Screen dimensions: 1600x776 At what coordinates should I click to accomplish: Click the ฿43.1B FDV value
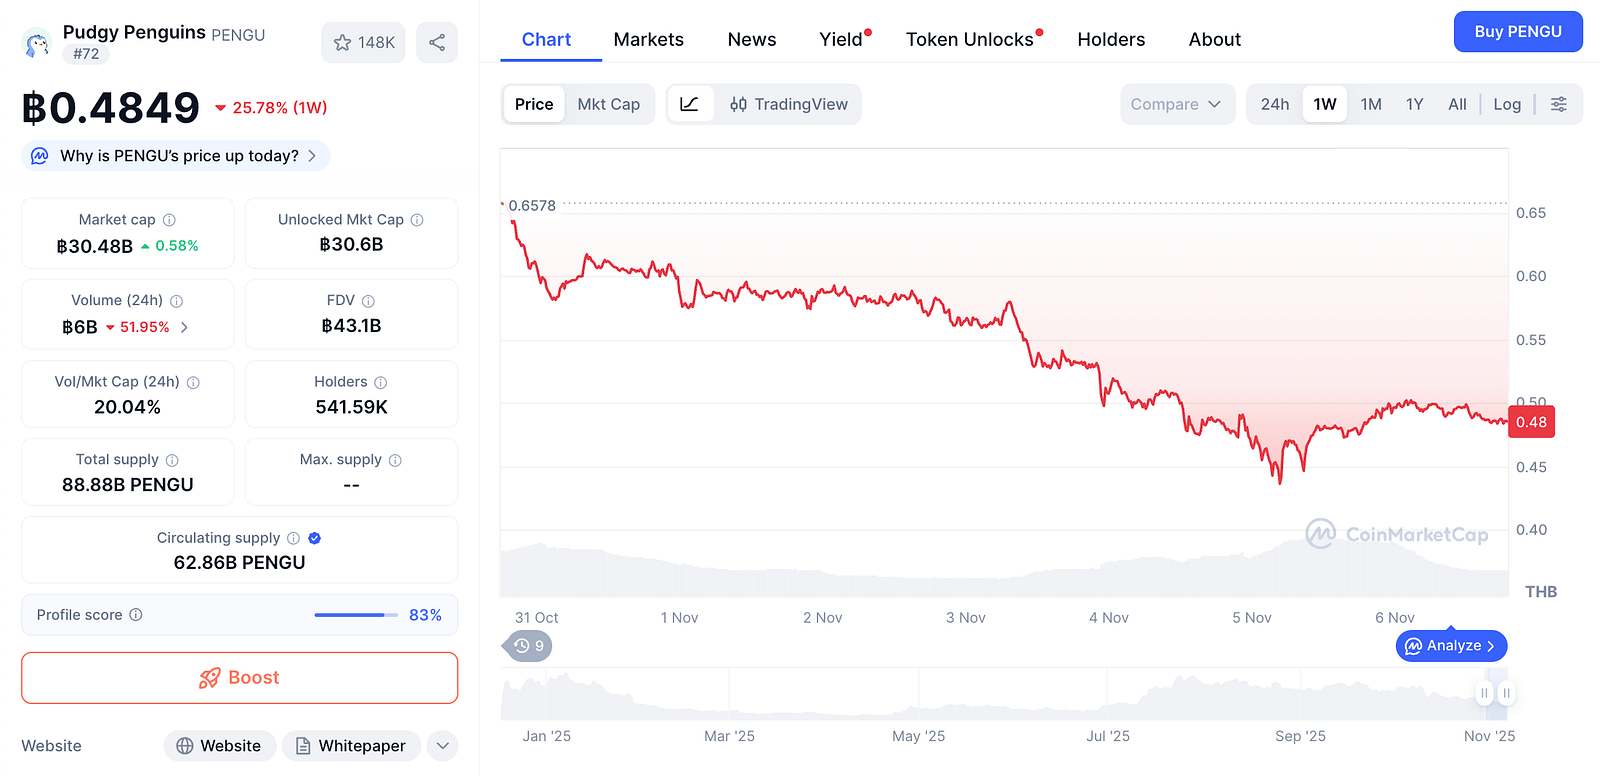[352, 326]
